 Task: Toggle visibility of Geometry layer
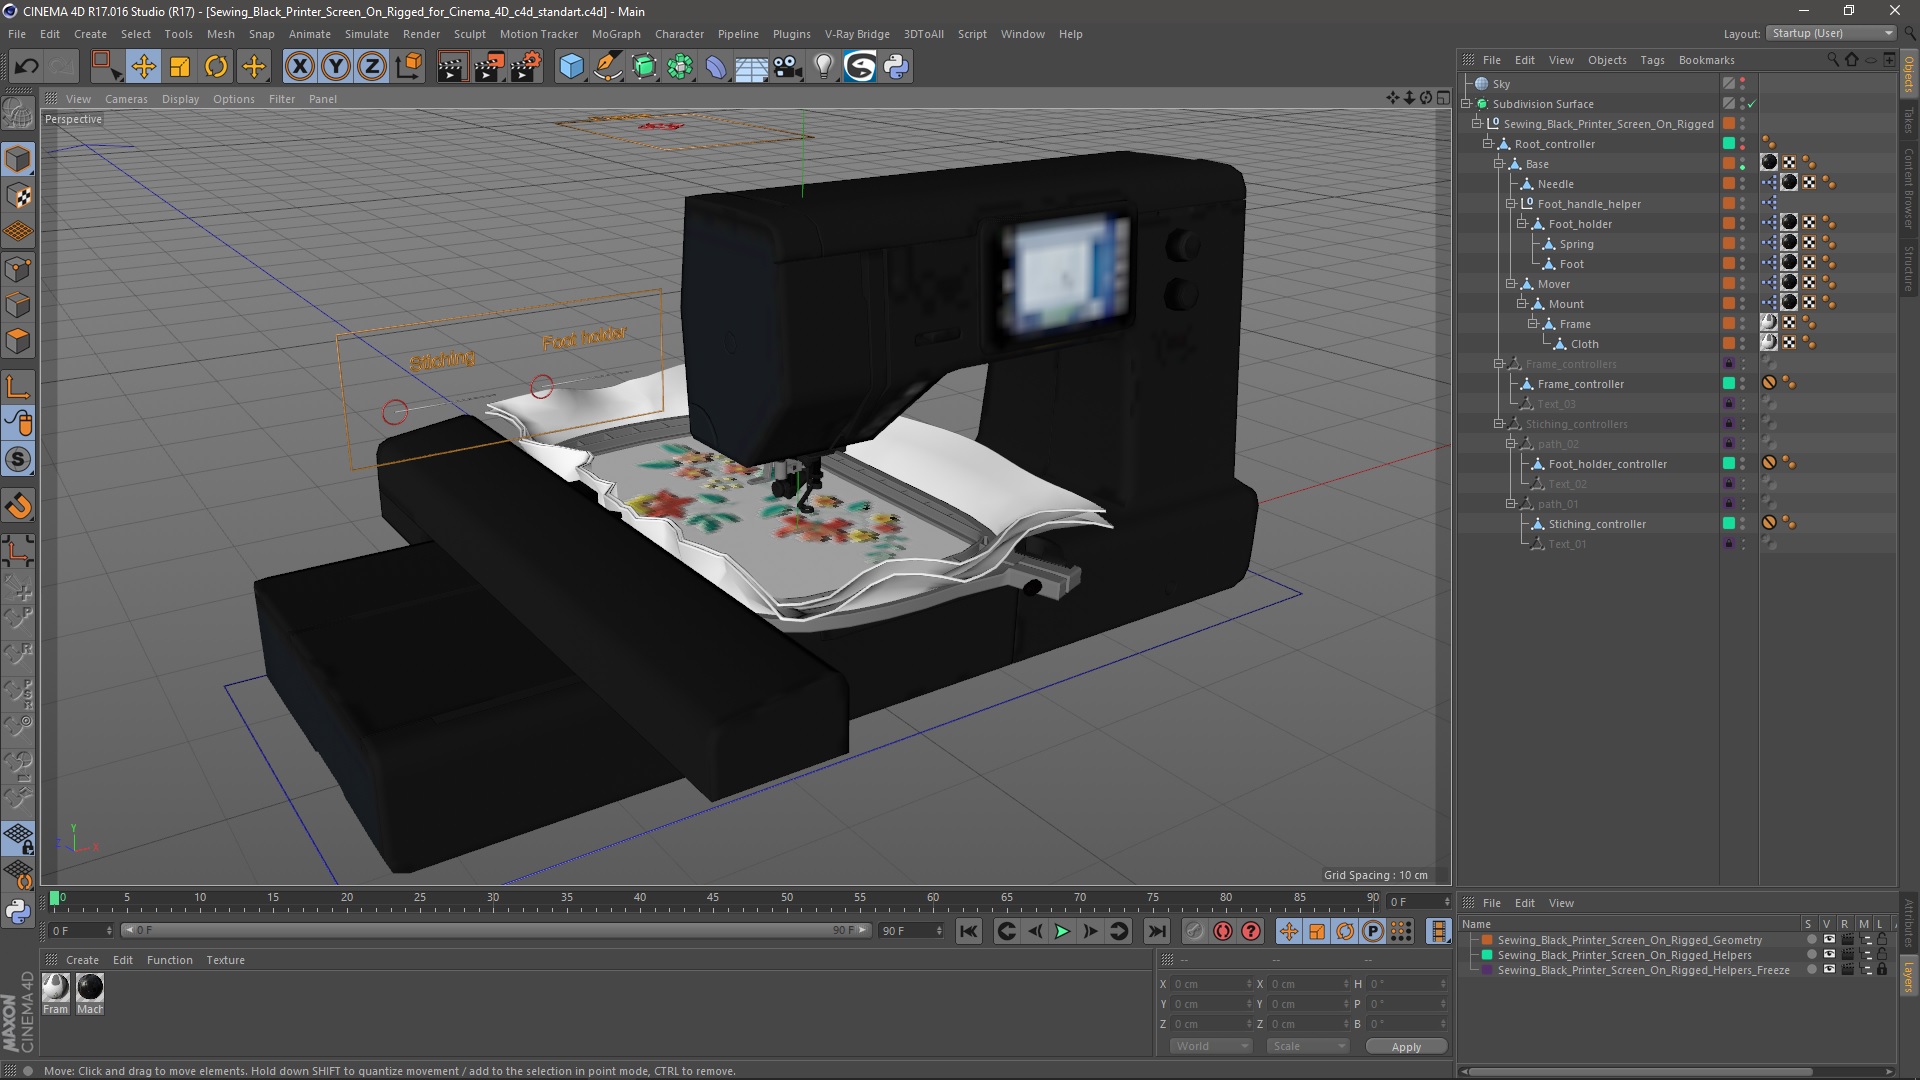[x=1829, y=940]
